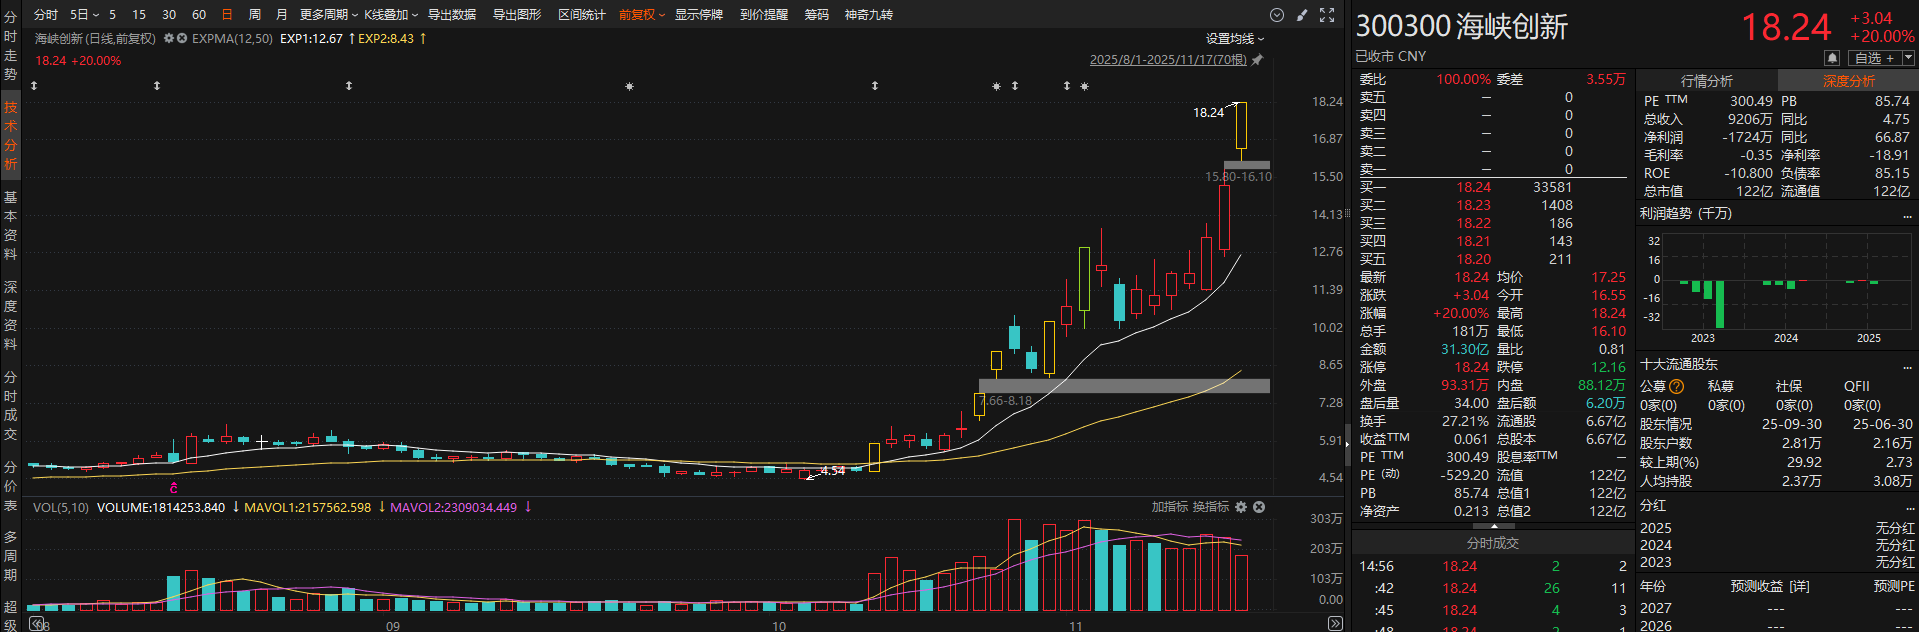
Task: Click the fullscreen chart icon
Action: [x=1327, y=15]
